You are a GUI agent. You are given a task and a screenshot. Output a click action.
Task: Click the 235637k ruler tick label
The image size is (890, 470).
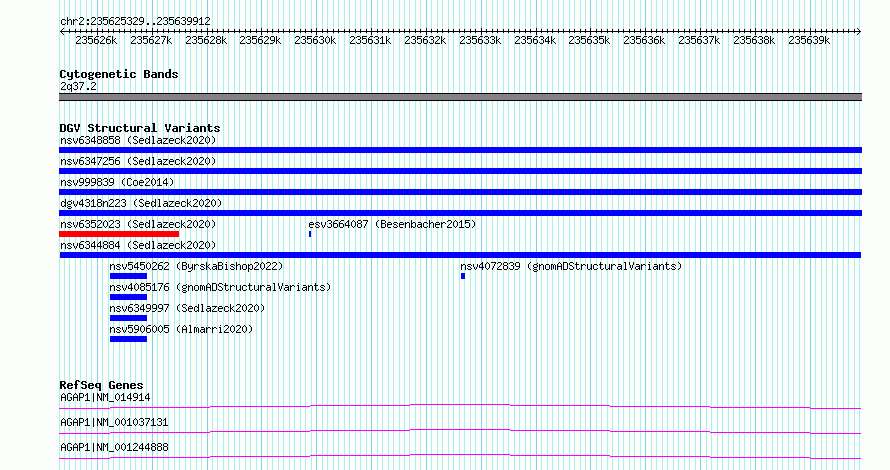coord(699,40)
